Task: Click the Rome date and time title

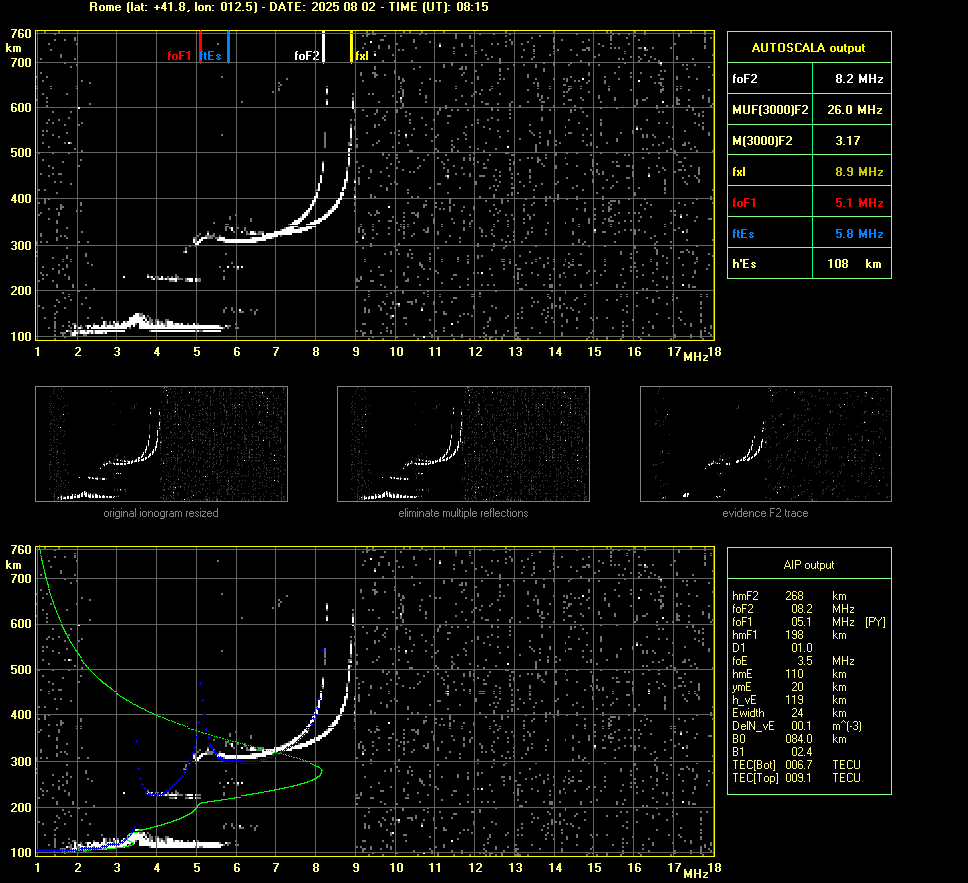Action: [289, 7]
